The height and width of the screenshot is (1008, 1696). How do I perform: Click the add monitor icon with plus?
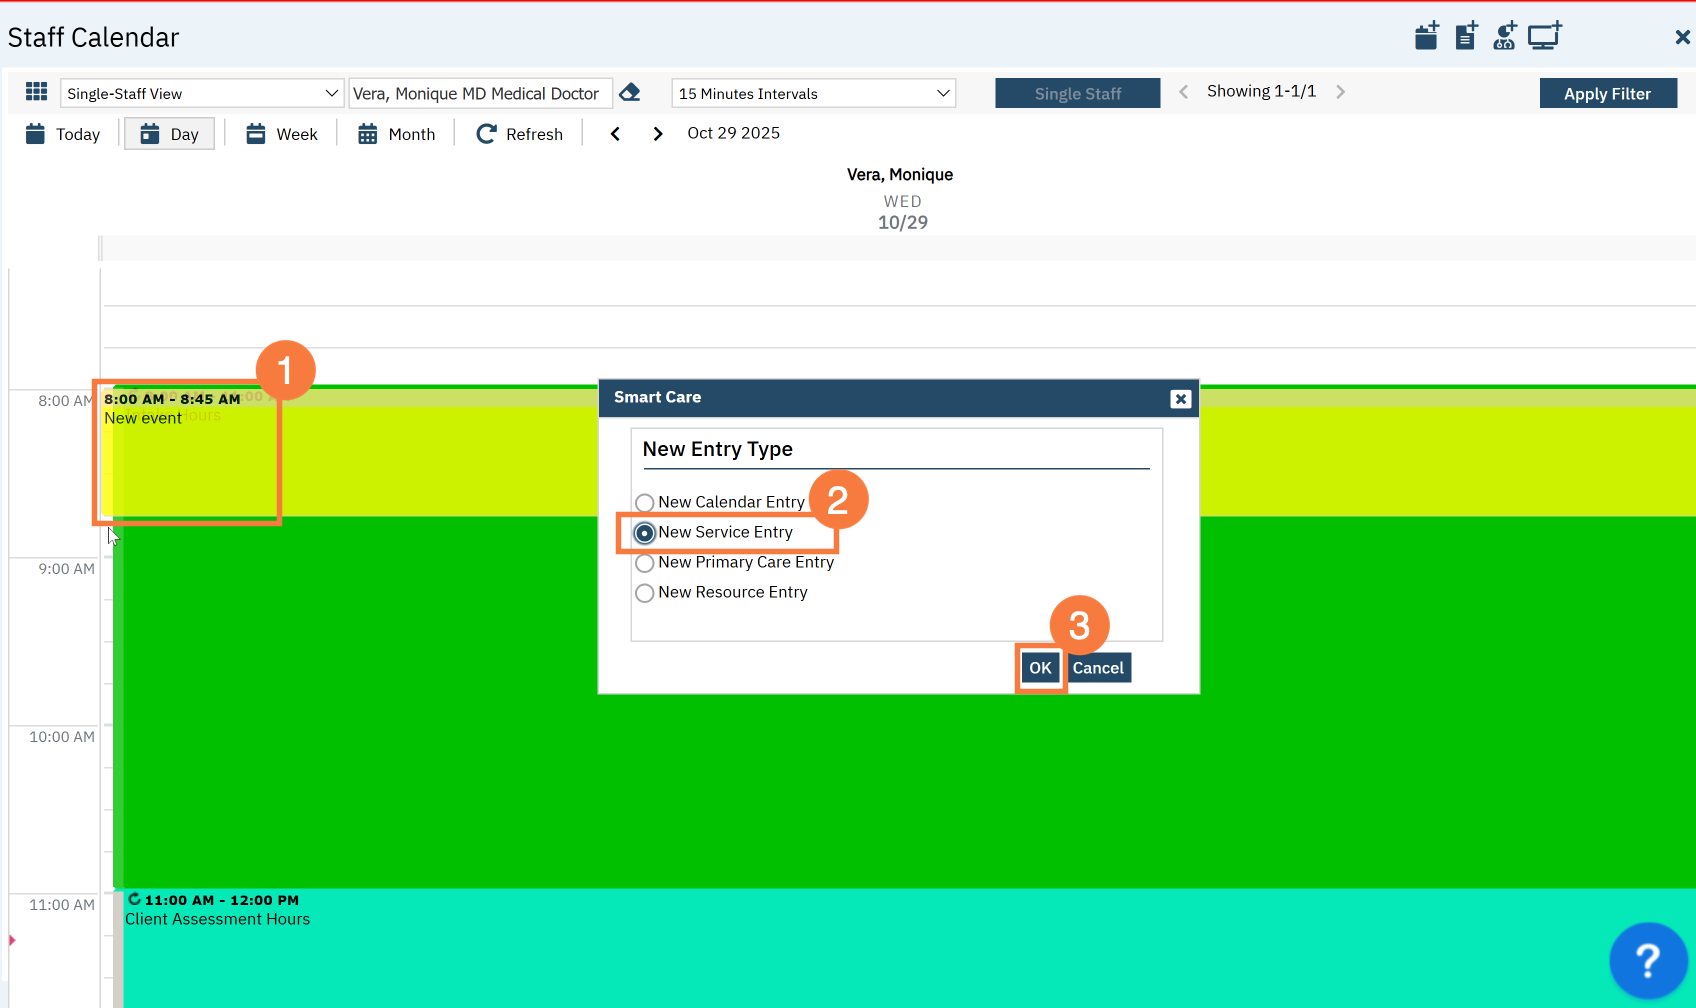(1544, 37)
